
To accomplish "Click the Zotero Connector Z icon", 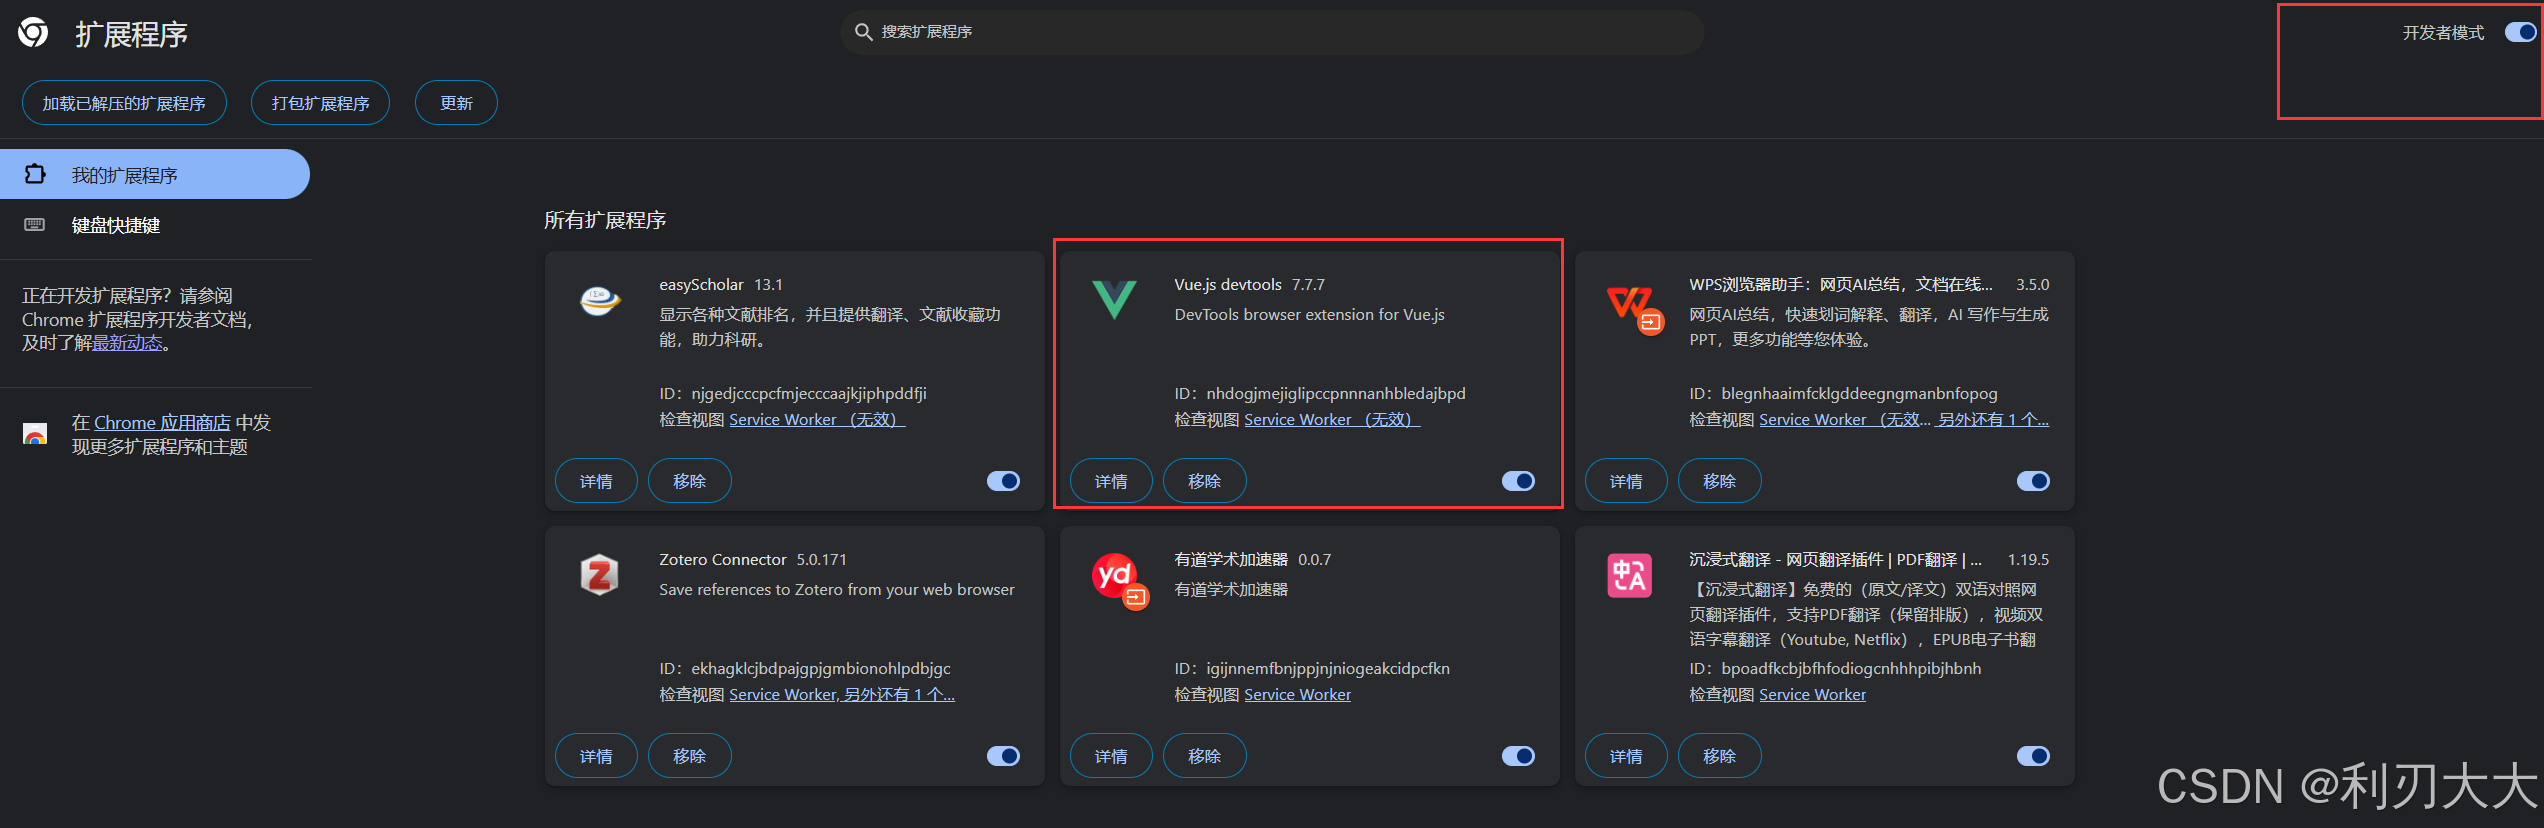I will (599, 575).
